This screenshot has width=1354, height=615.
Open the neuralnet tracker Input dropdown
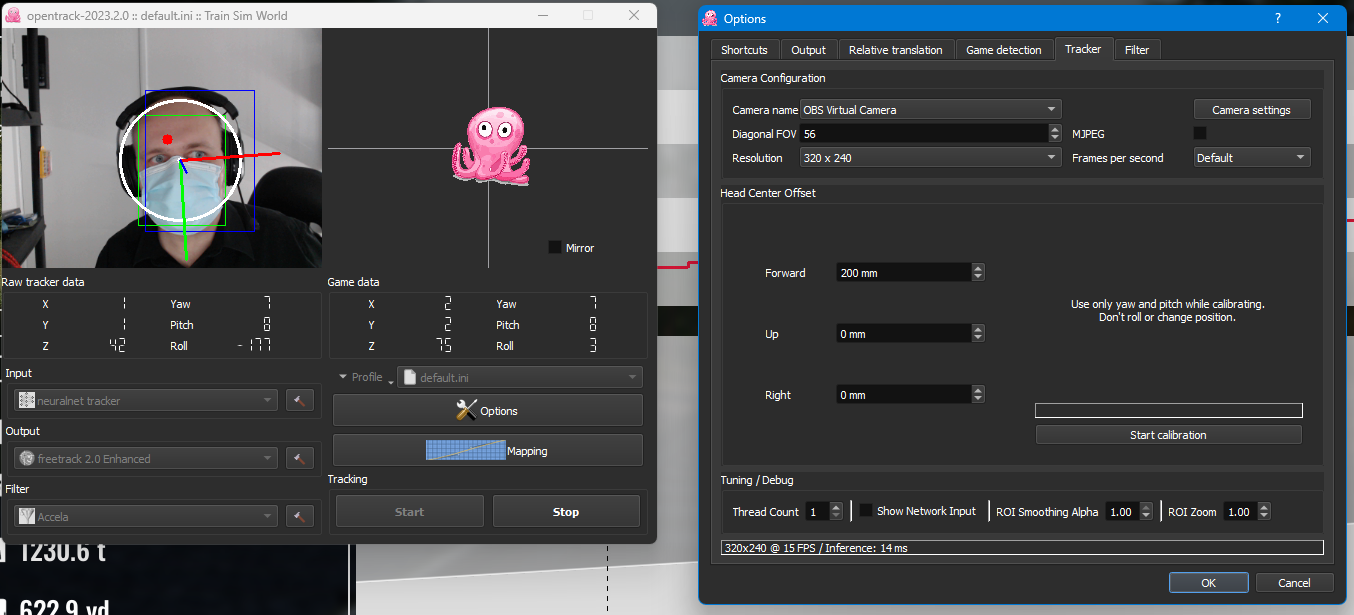(146, 400)
